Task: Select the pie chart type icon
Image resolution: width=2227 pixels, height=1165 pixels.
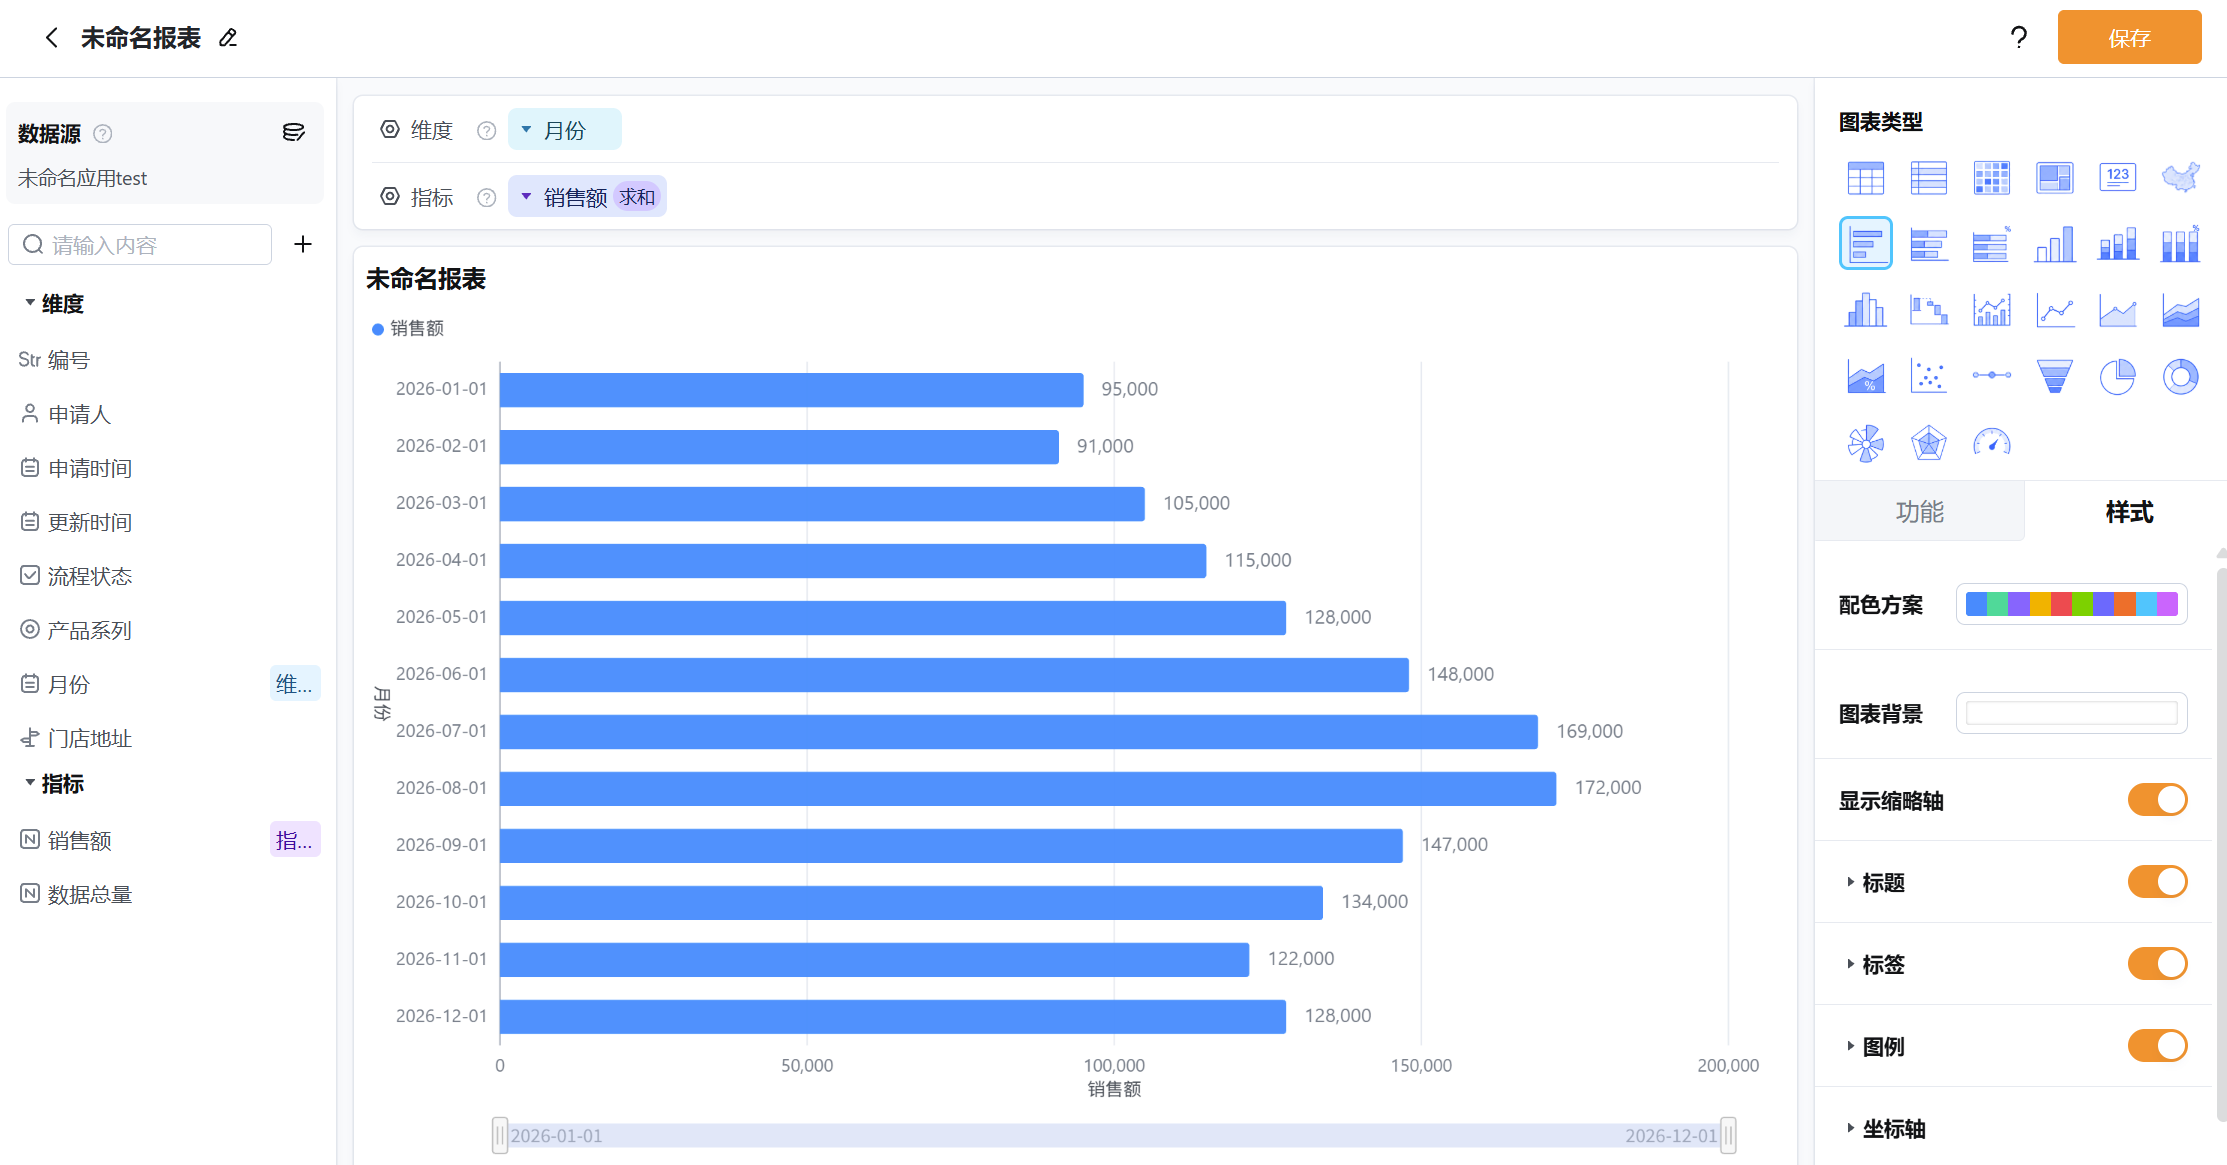Action: (2117, 377)
